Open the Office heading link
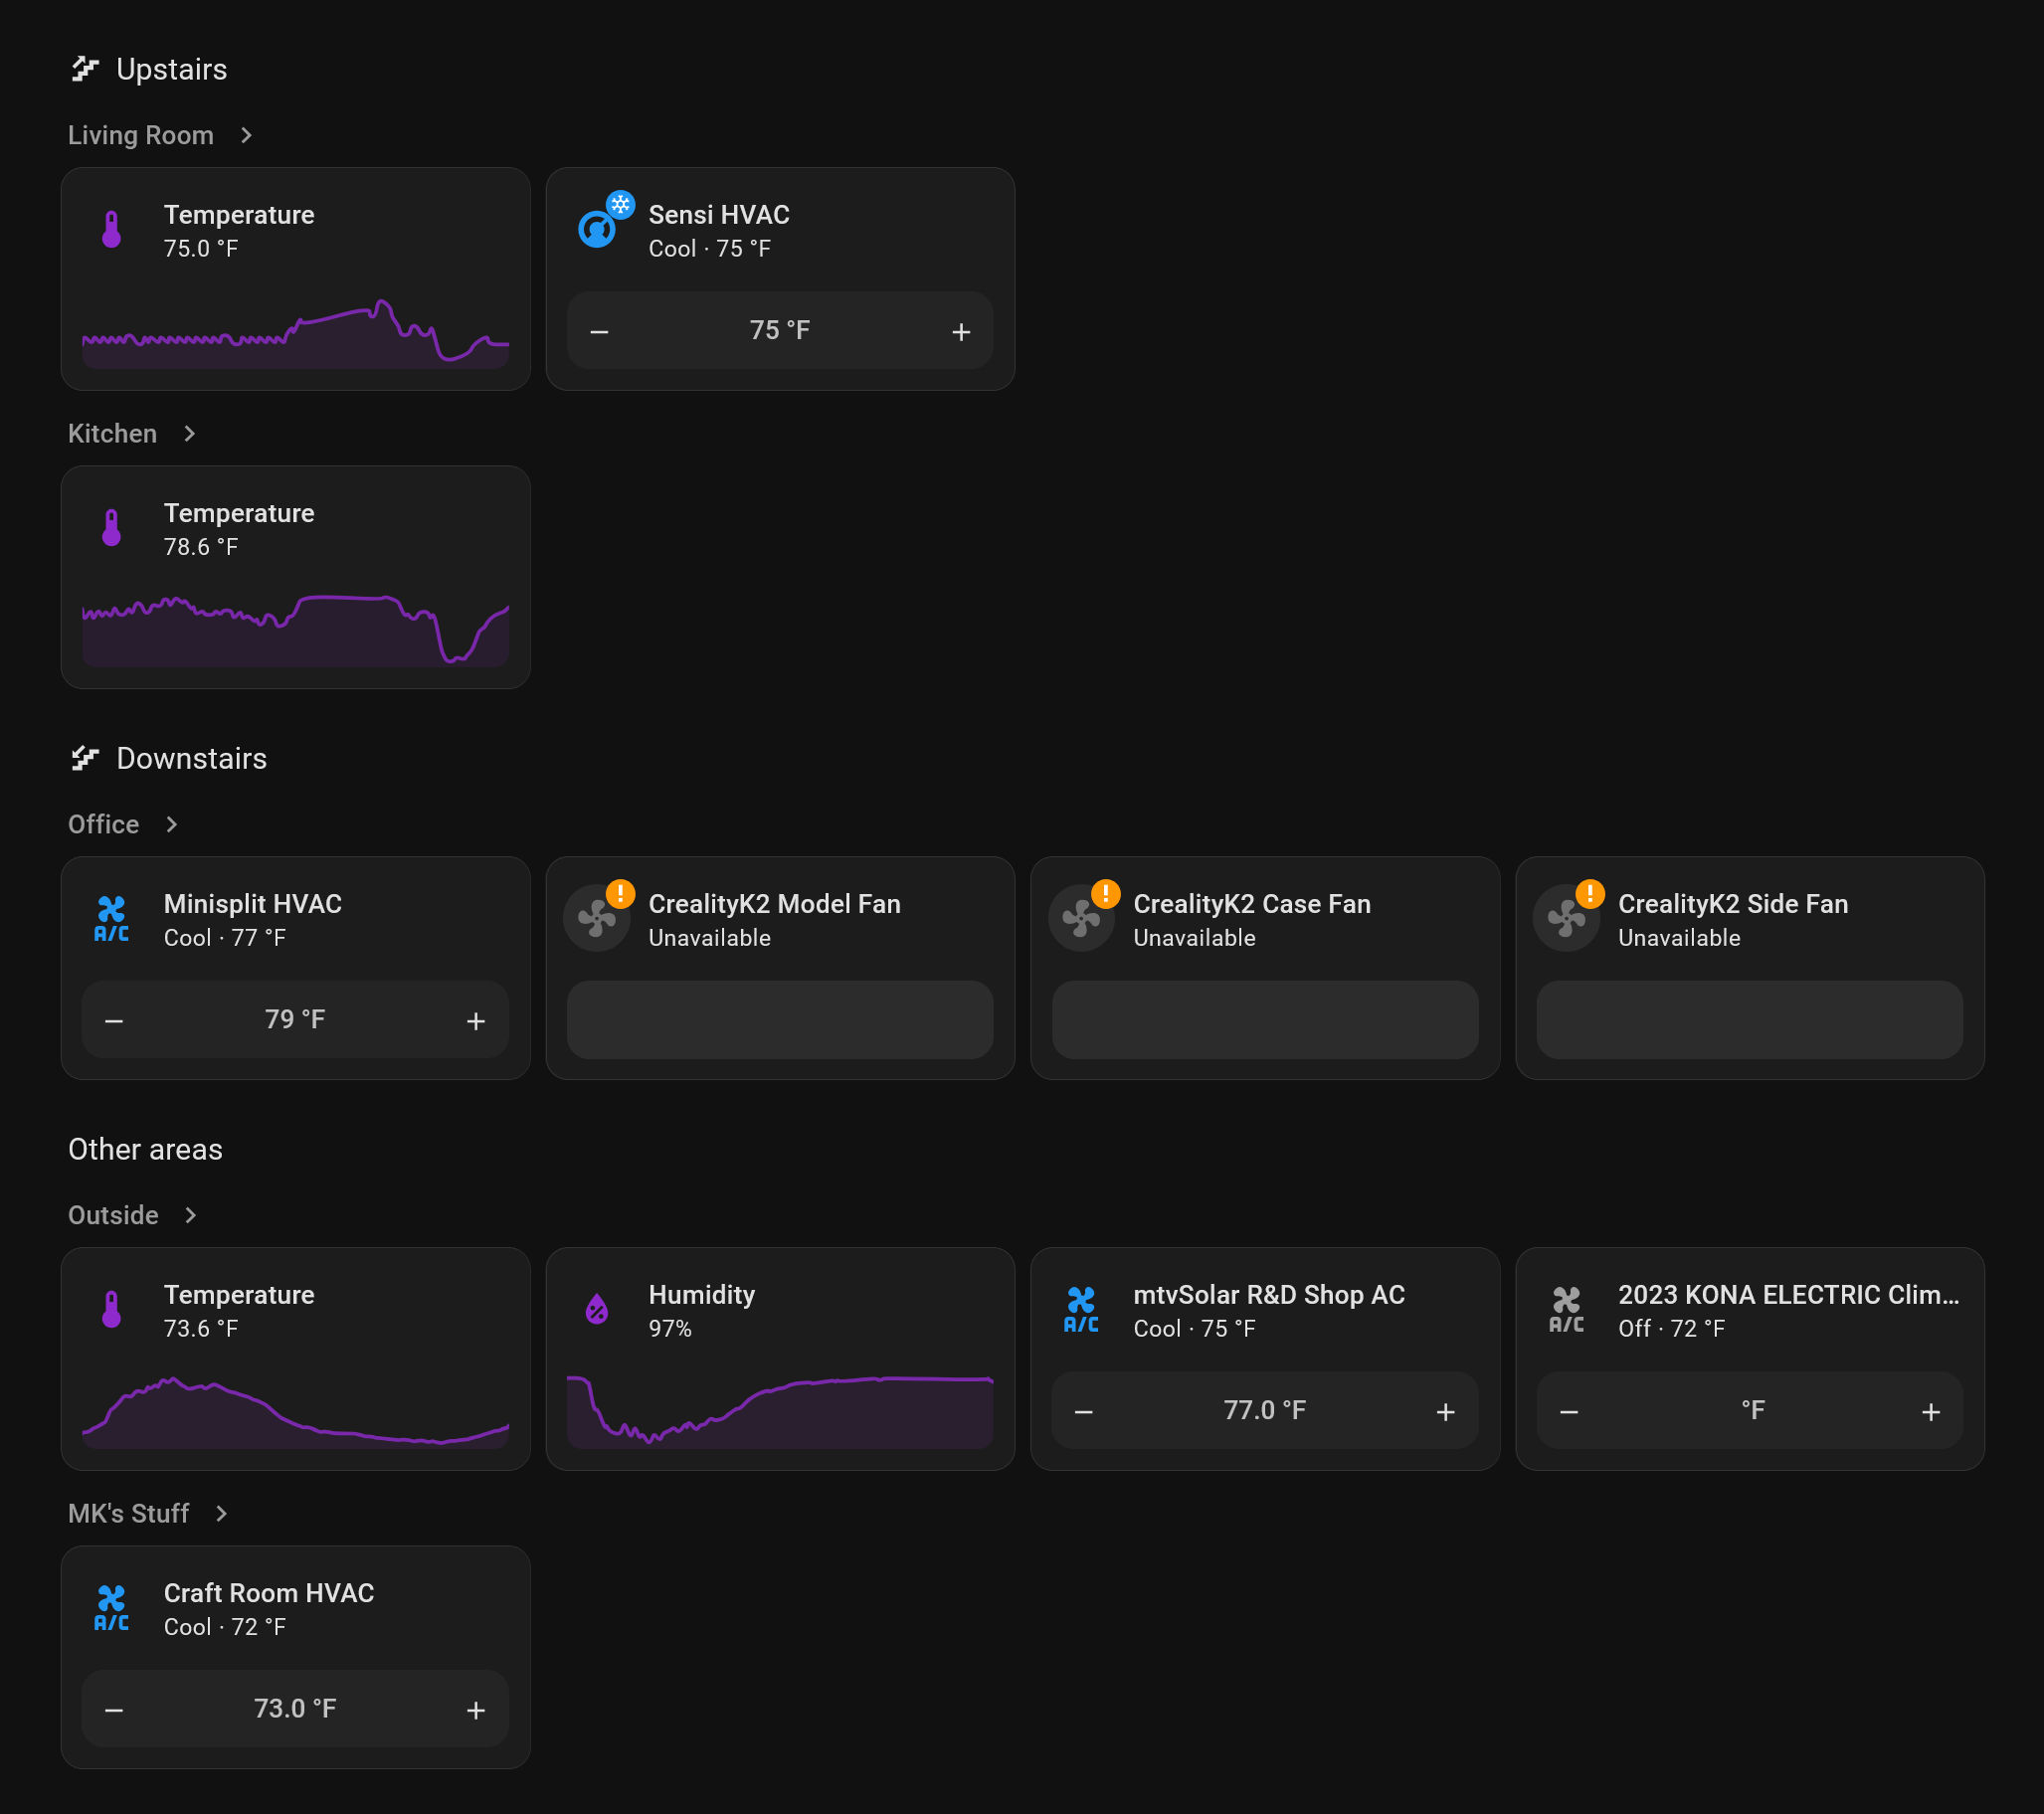The height and width of the screenshot is (1814, 2044). 103,824
